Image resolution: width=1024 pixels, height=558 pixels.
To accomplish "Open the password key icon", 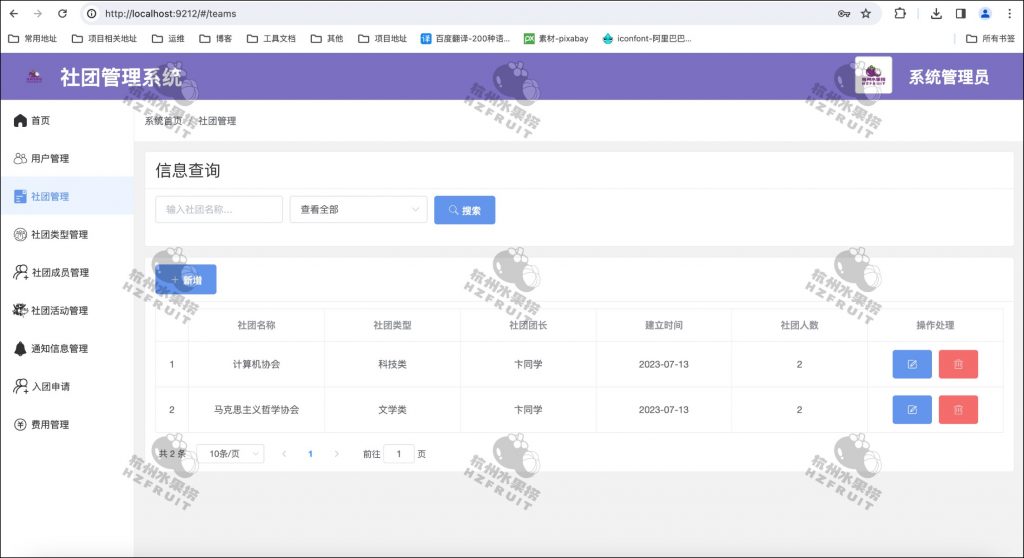I will (x=844, y=13).
